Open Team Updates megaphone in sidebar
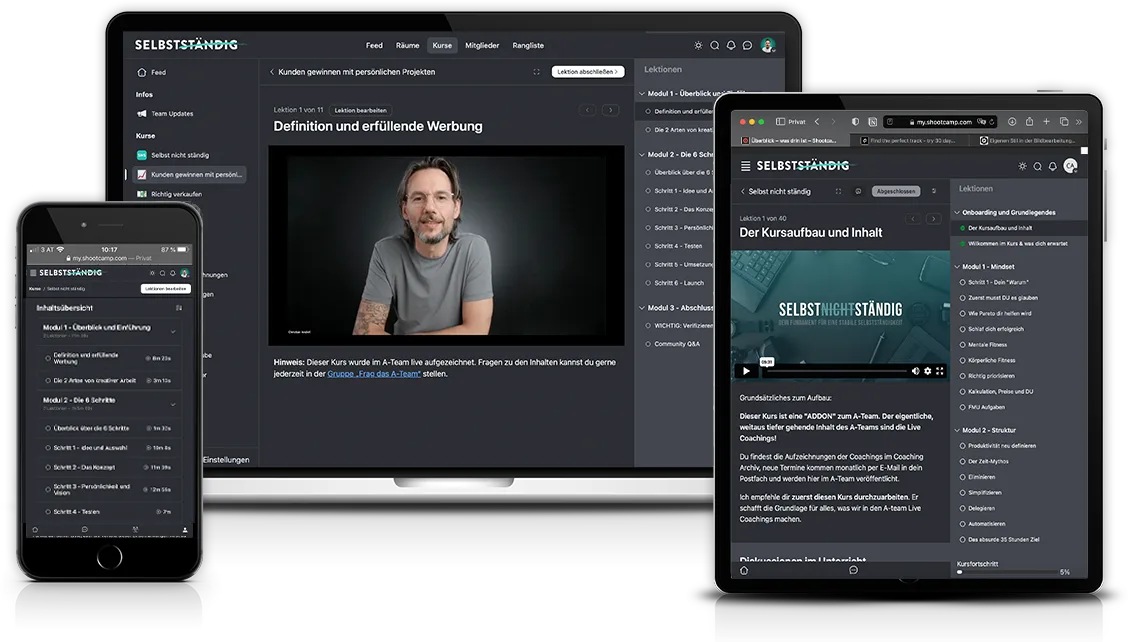The width and height of the screenshot is (1128, 642). [142, 114]
